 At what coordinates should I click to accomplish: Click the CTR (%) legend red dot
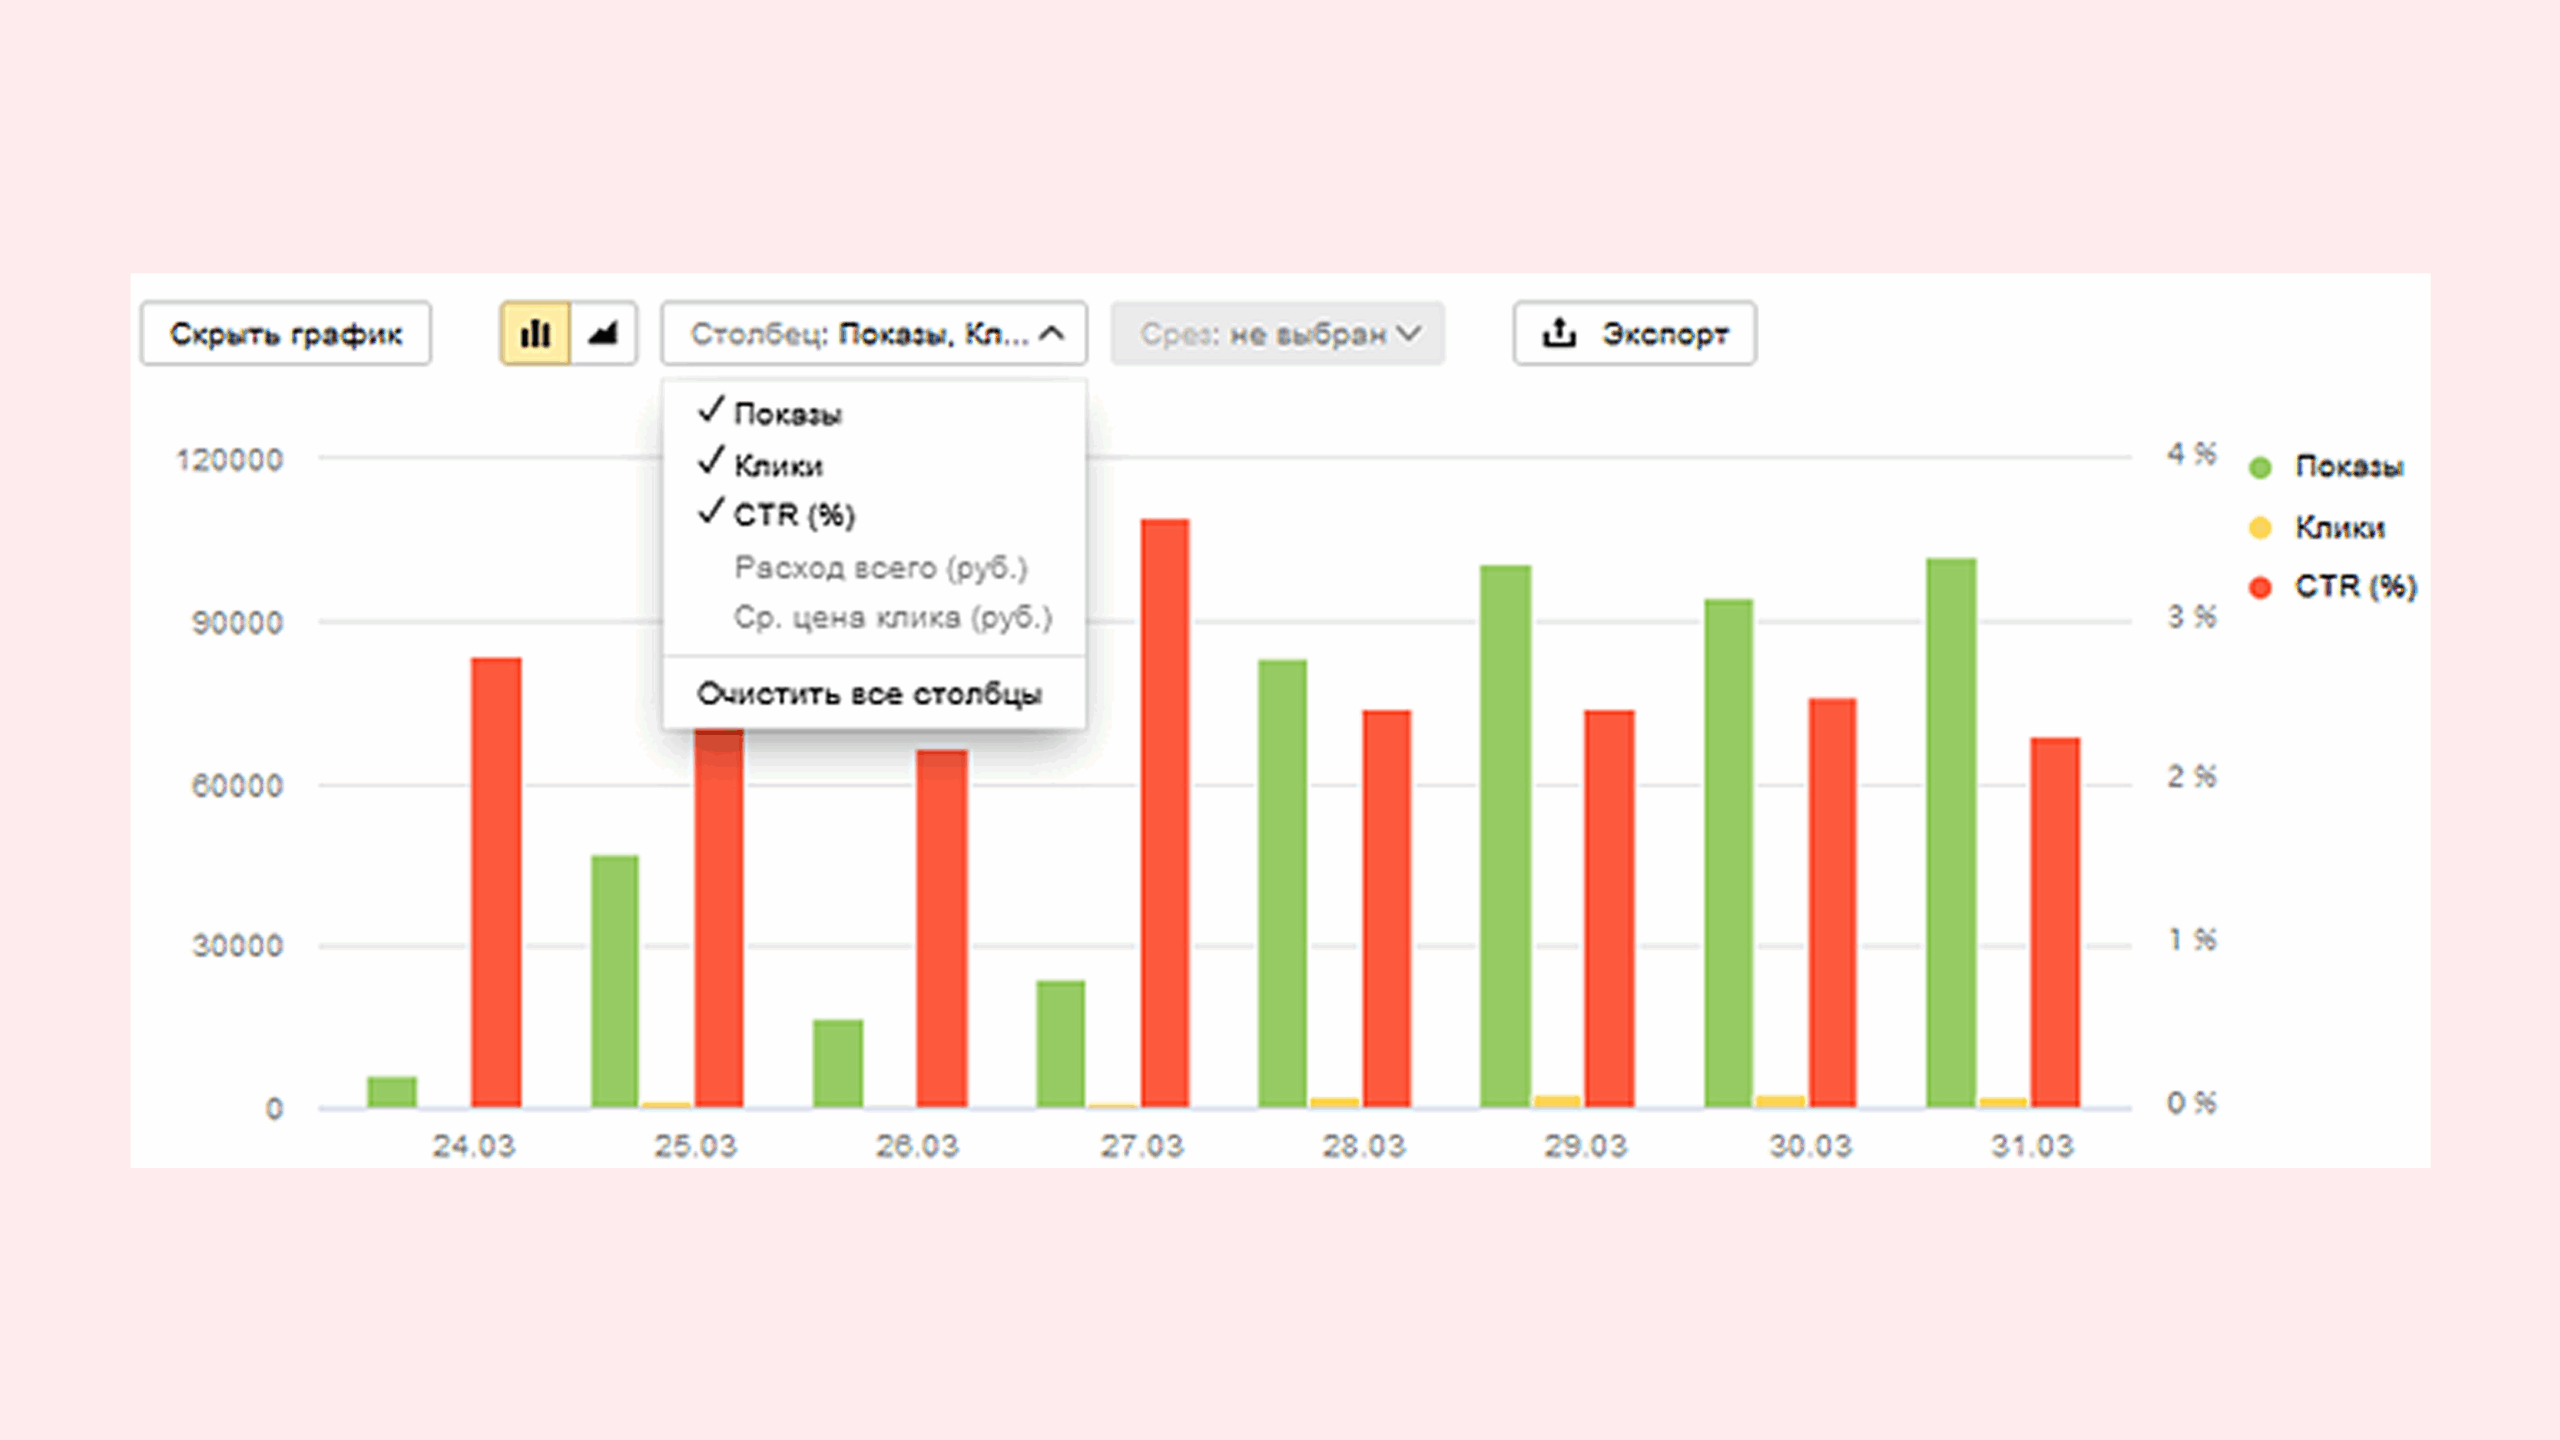click(x=2260, y=587)
